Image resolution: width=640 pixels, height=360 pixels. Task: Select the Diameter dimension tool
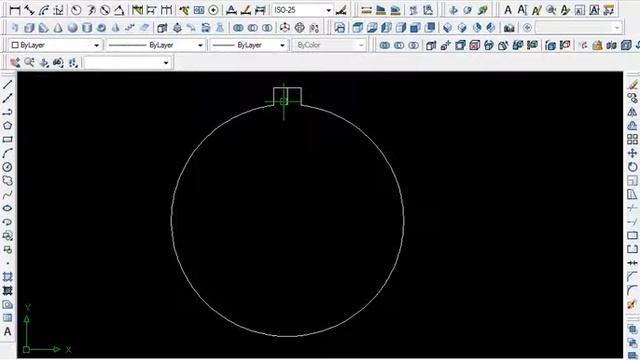[x=105, y=10]
